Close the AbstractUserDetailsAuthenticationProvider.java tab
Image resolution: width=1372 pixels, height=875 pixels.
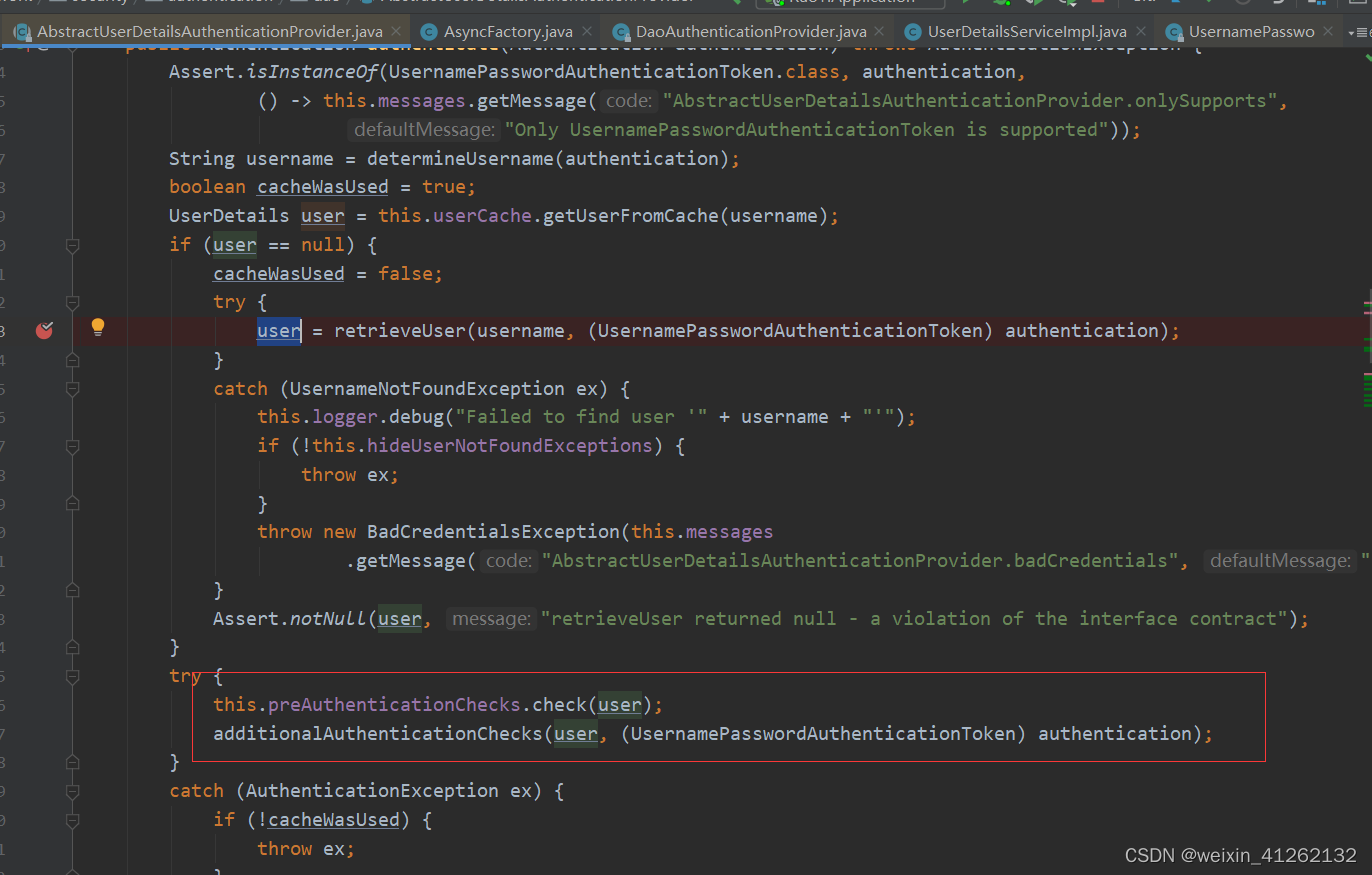396,32
